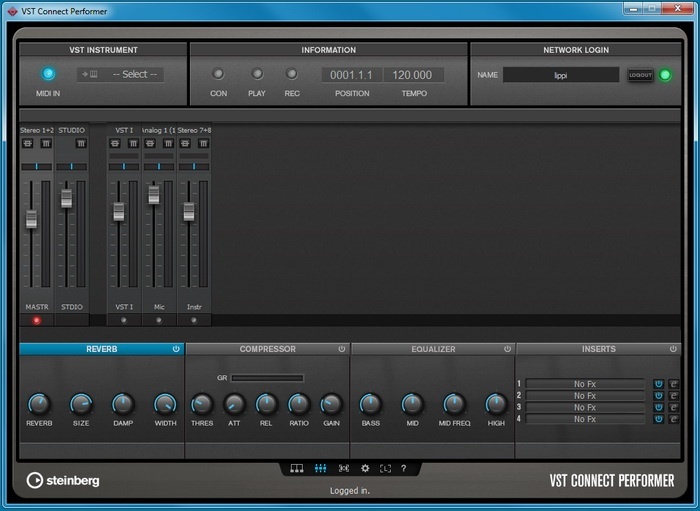Click the solo icon on the Instr channel
Image resolution: width=700 pixels, height=511 pixels.
pyautogui.click(x=185, y=143)
